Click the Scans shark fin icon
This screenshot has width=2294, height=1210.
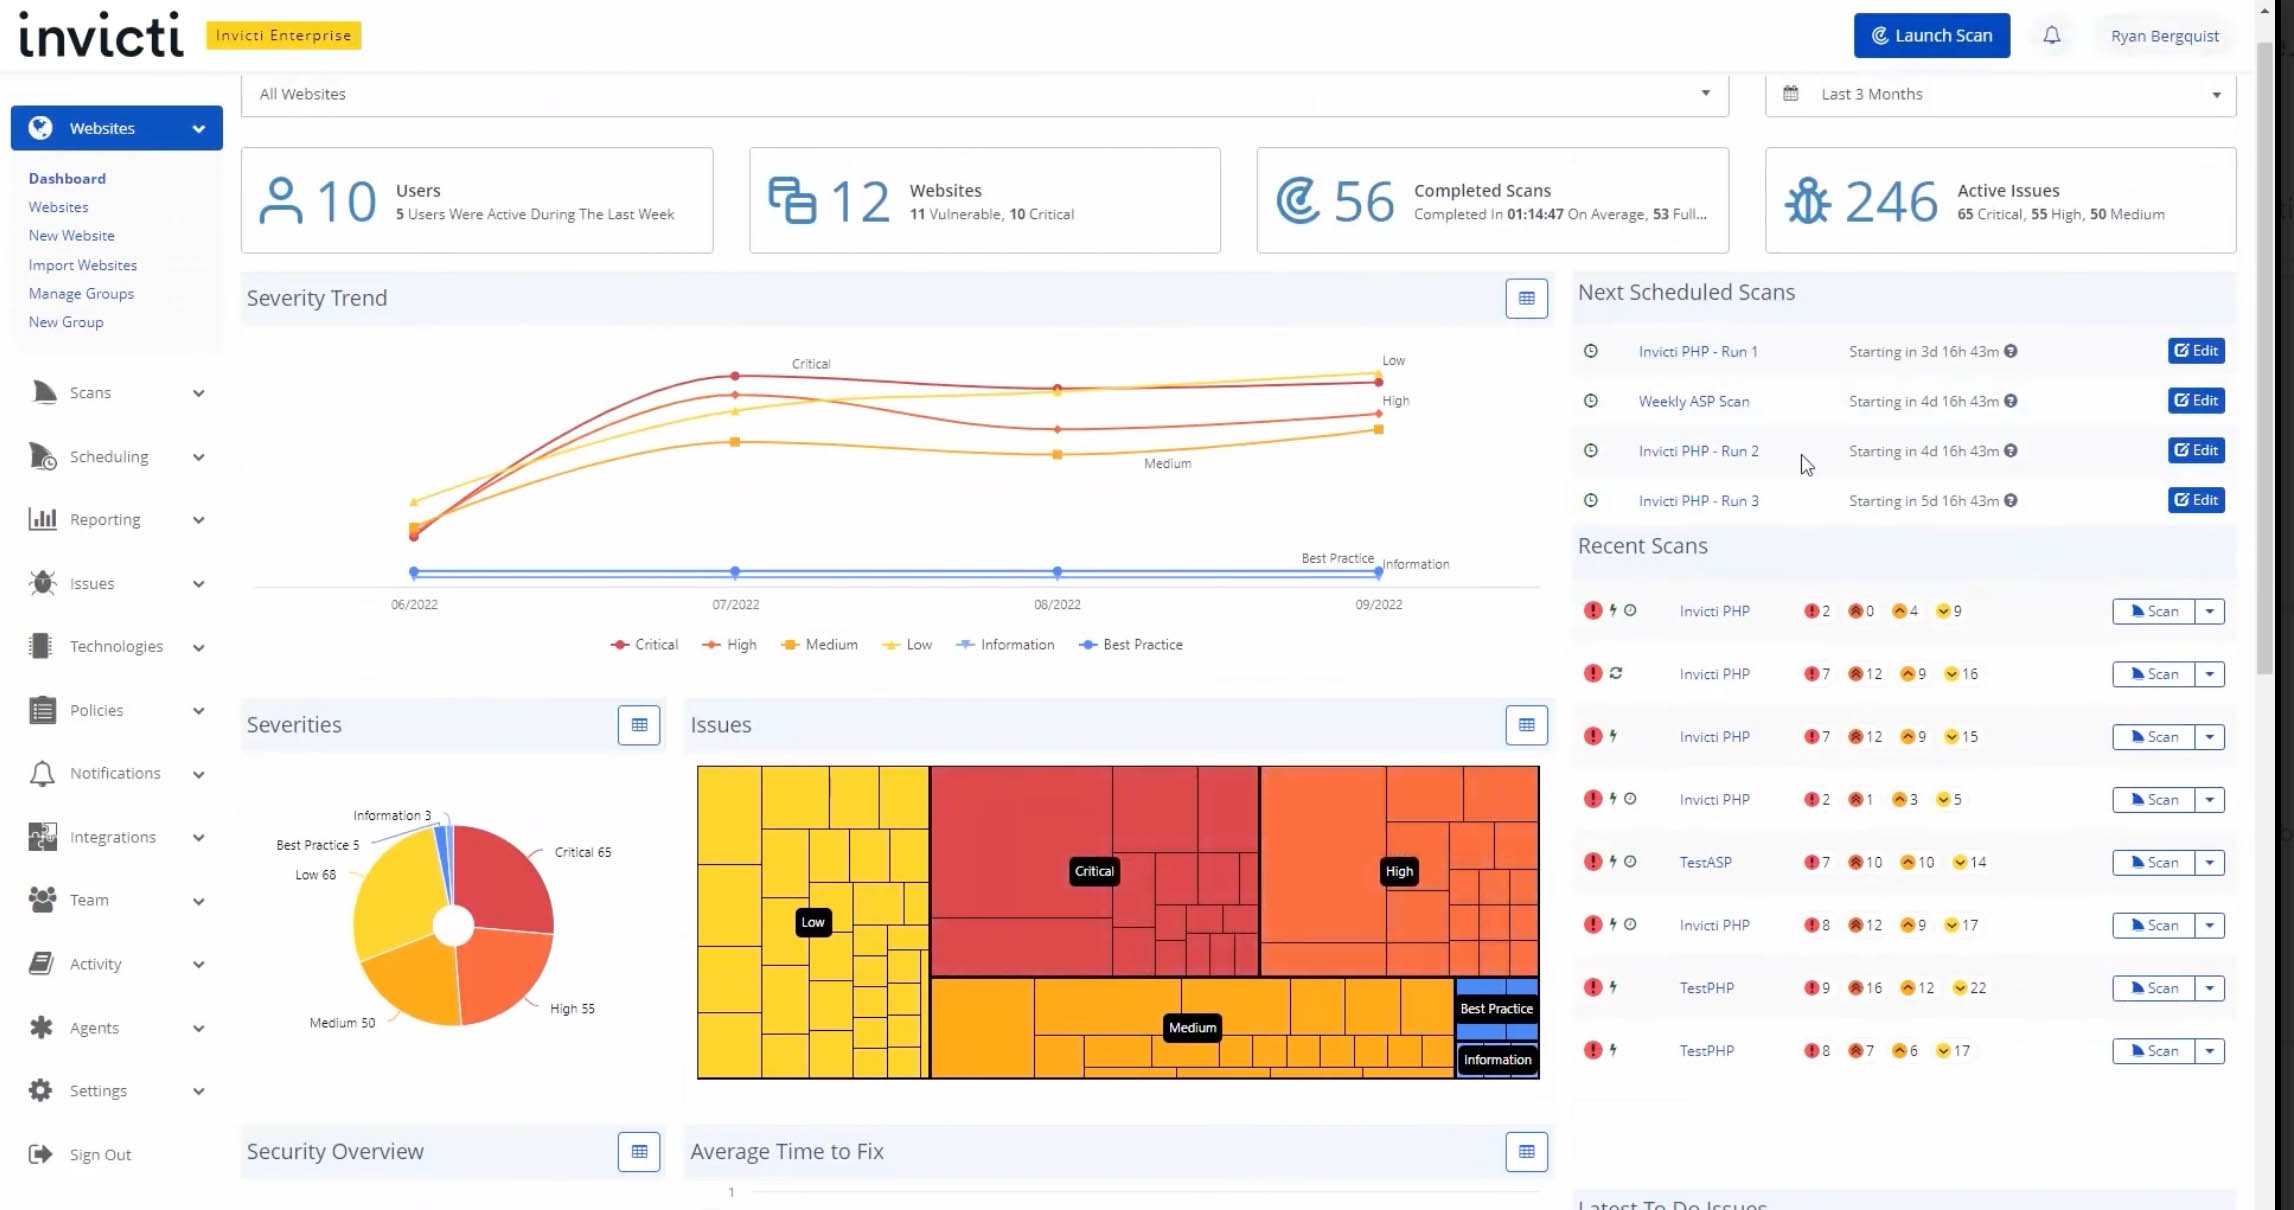pos(43,393)
